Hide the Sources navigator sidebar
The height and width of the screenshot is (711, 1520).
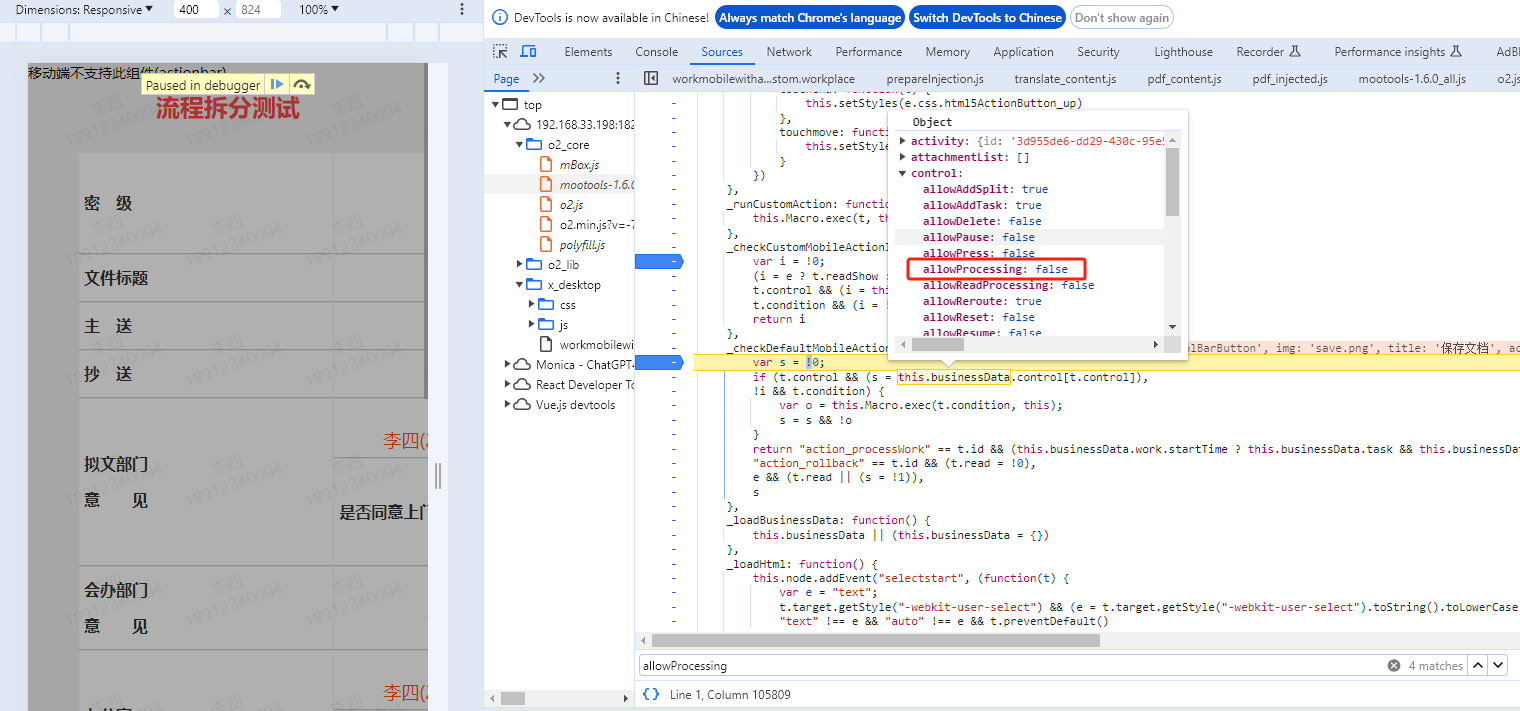[x=651, y=78]
